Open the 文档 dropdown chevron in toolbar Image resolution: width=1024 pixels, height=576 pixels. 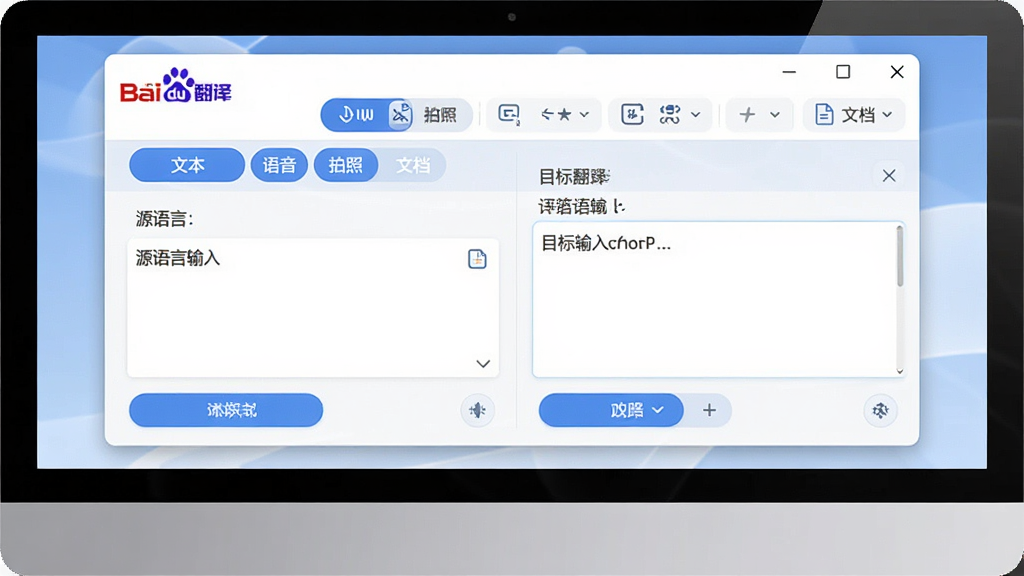coord(887,114)
